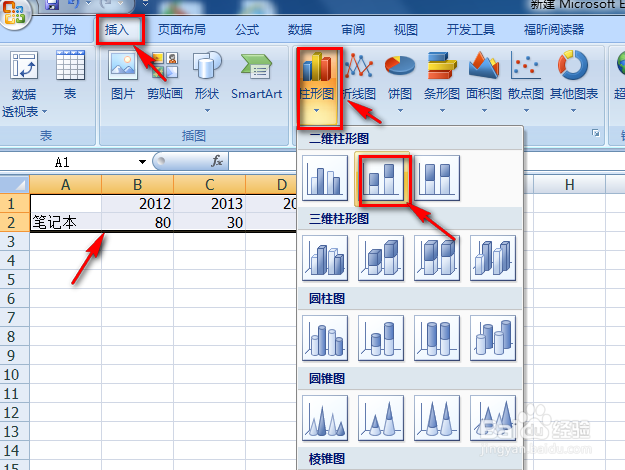The image size is (625, 470).
Task: Click cell B2 with value 80
Action: pyautogui.click(x=138, y=222)
